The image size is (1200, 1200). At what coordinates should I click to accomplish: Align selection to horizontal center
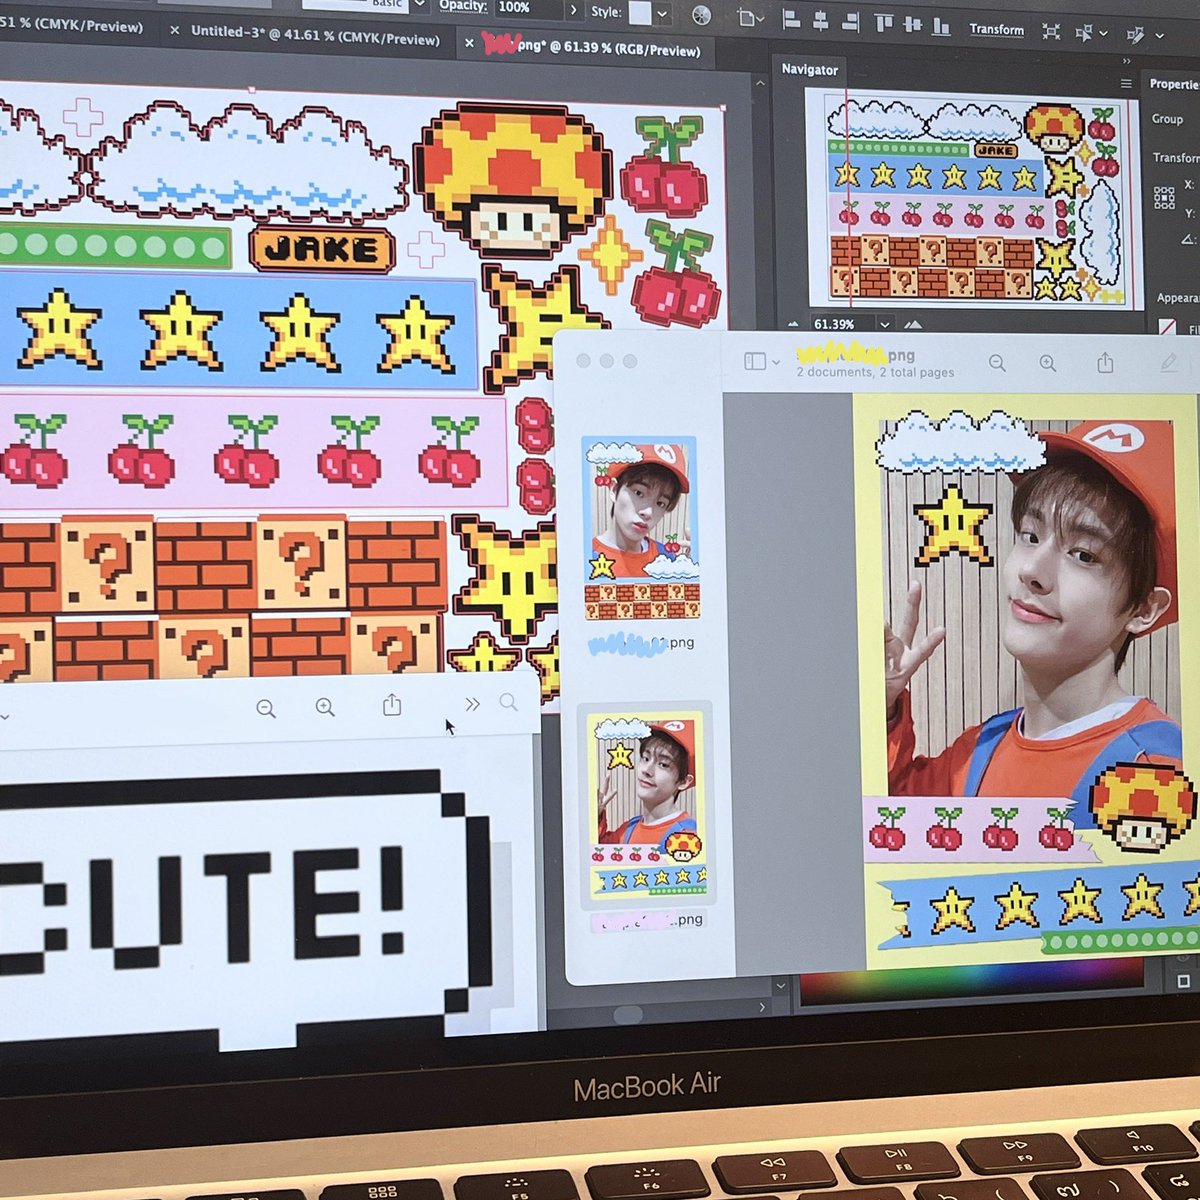tap(821, 21)
